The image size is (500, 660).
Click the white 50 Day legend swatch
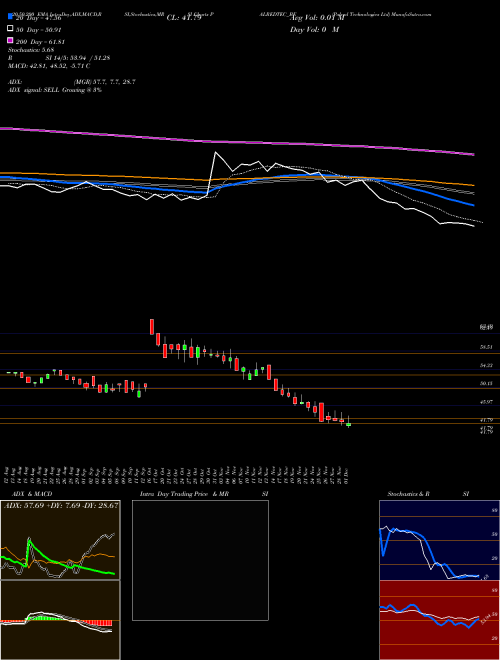10,29
